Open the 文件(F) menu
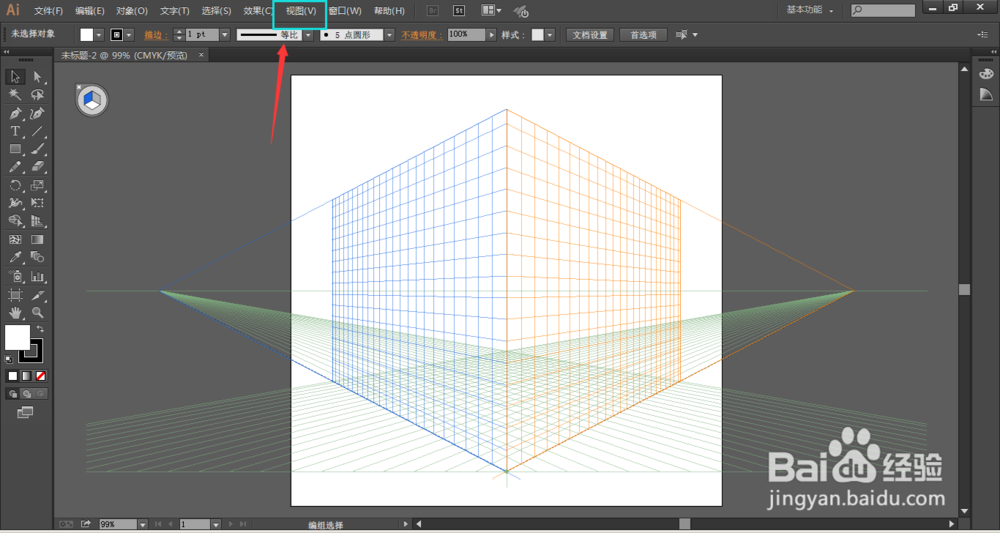 pyautogui.click(x=48, y=11)
